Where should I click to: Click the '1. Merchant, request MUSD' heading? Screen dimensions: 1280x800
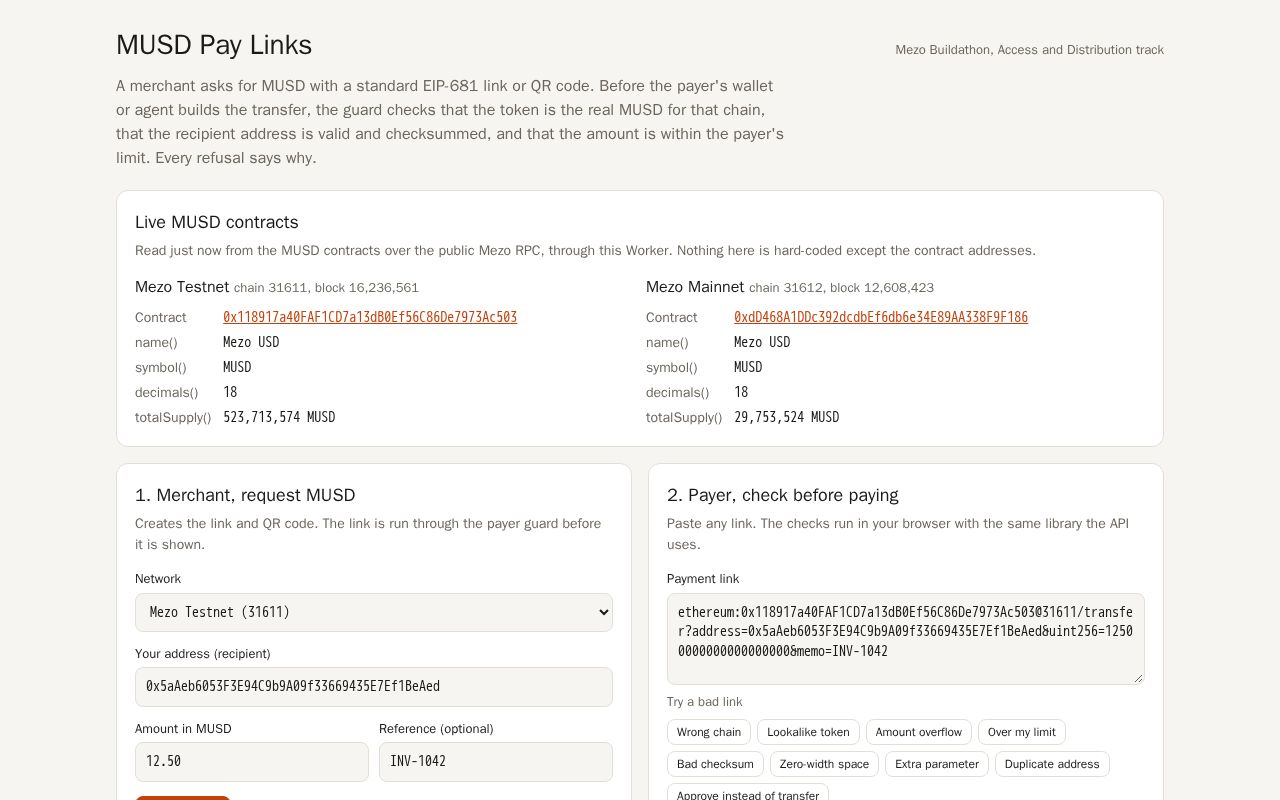click(x=245, y=495)
